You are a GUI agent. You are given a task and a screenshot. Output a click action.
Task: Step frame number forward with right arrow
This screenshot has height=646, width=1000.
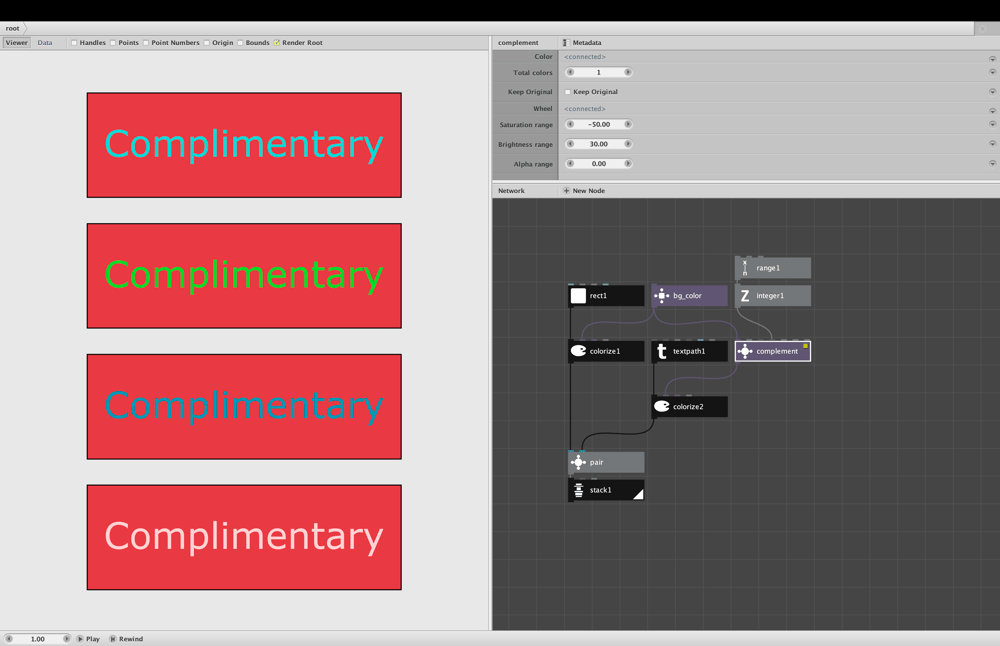pos(66,638)
